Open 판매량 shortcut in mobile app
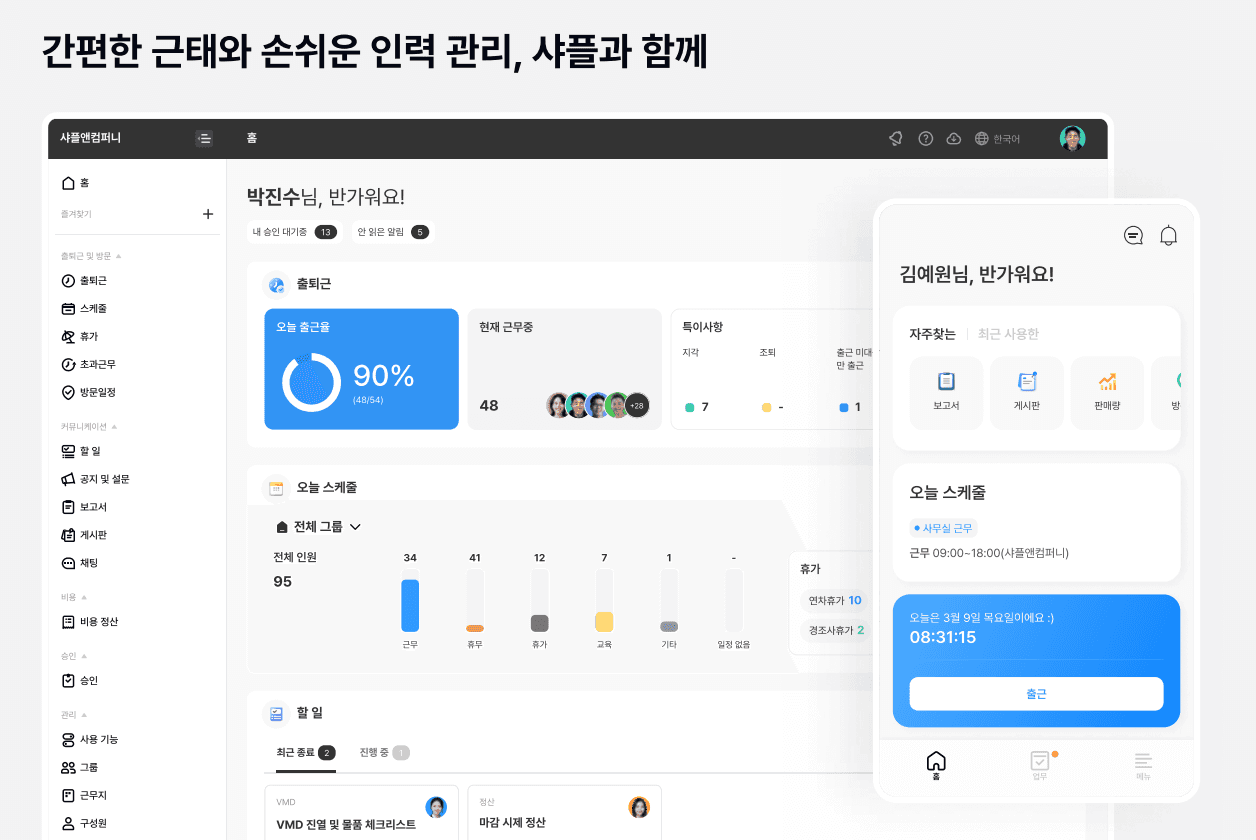This screenshot has height=840, width=1256. pyautogui.click(x=1107, y=393)
